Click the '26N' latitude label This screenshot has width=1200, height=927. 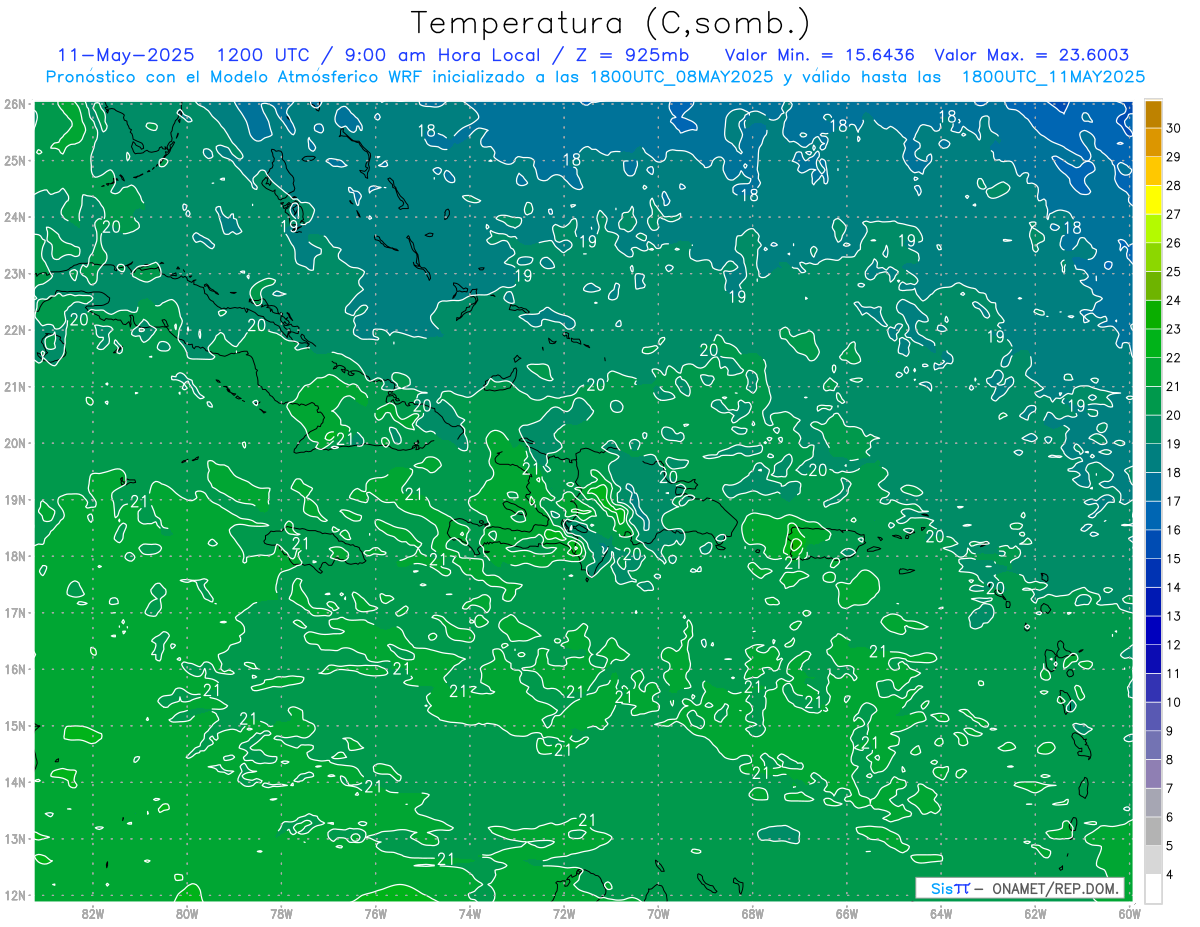tap(15, 104)
